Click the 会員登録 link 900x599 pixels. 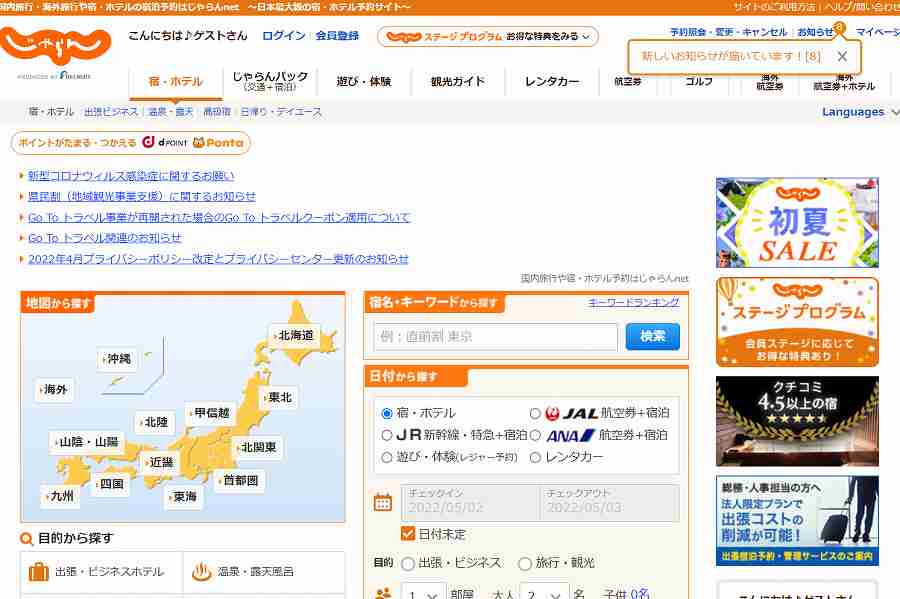(x=337, y=36)
